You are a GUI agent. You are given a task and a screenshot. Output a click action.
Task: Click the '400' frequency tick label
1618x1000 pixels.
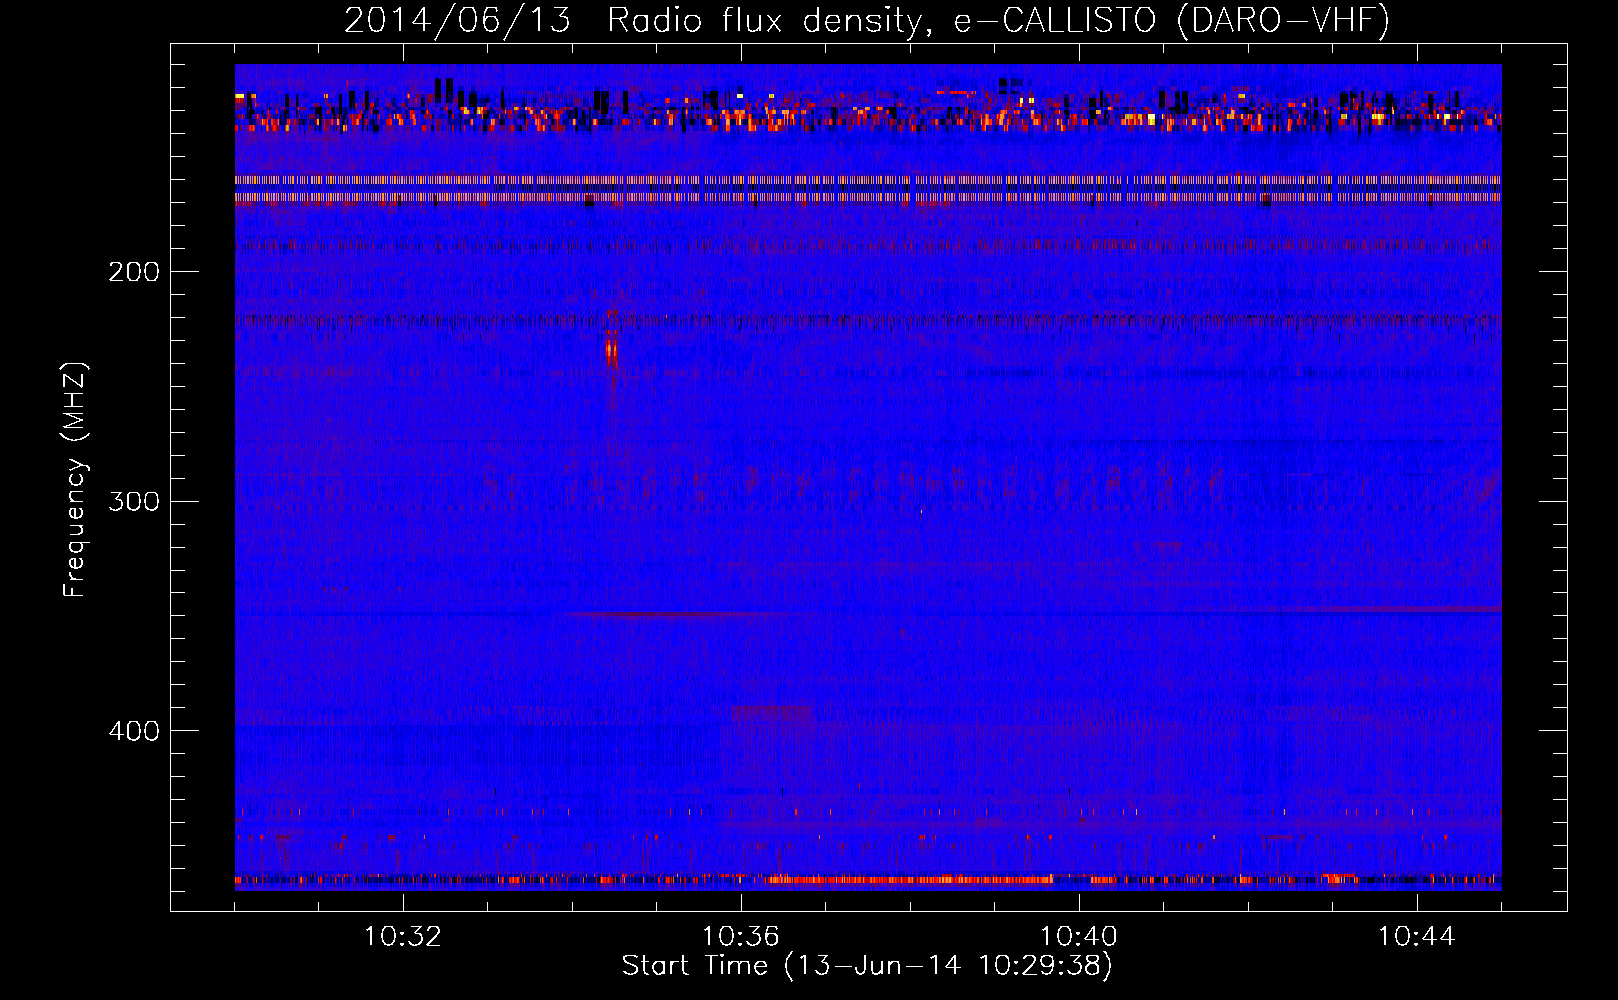point(134,731)
